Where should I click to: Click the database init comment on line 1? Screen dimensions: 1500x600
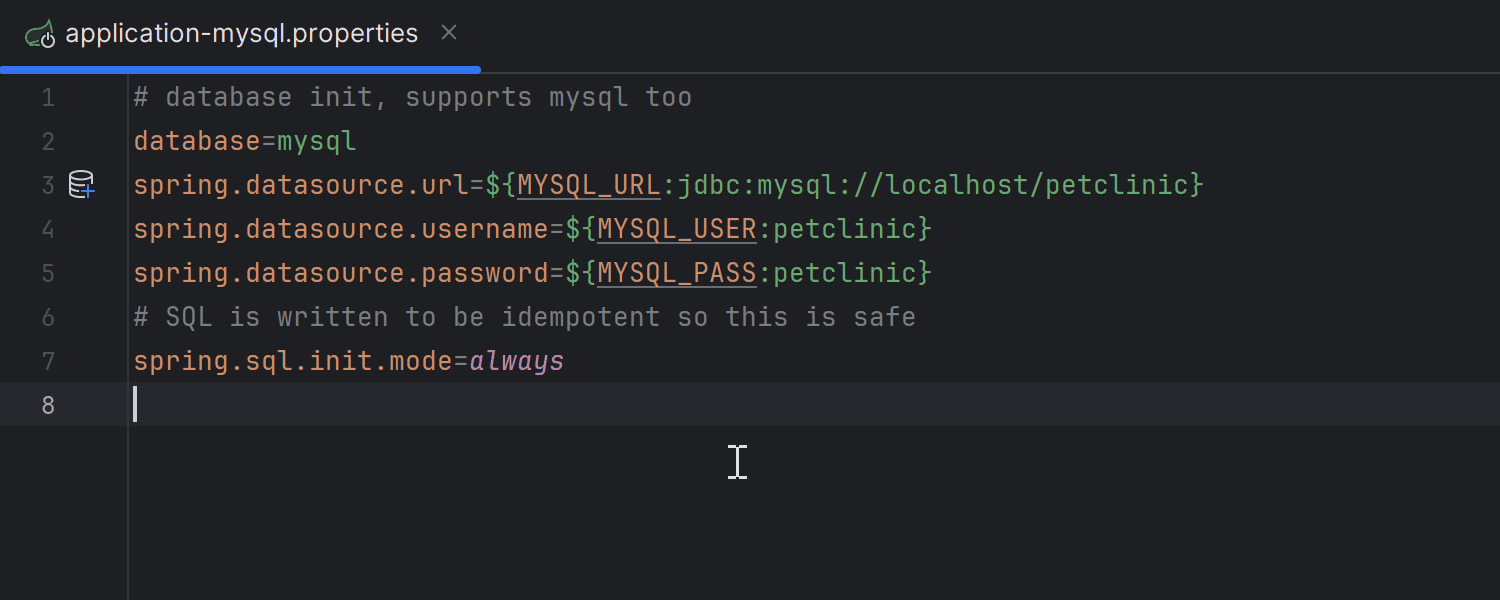coord(410,96)
